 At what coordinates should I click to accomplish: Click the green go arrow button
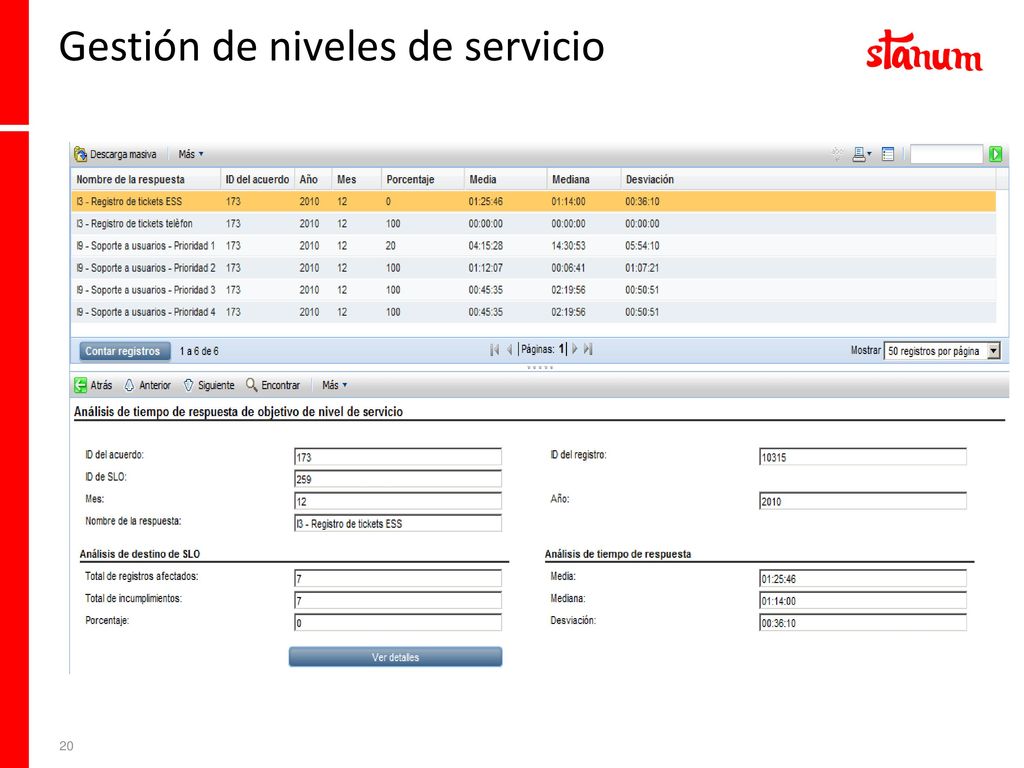point(995,154)
